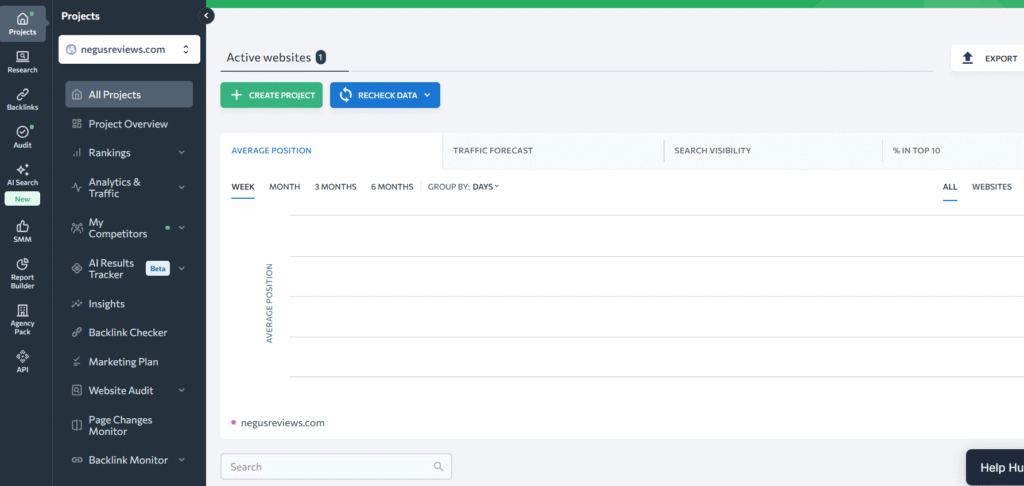Expand the My Competitors chevron
1024x486 pixels.
click(x=182, y=228)
